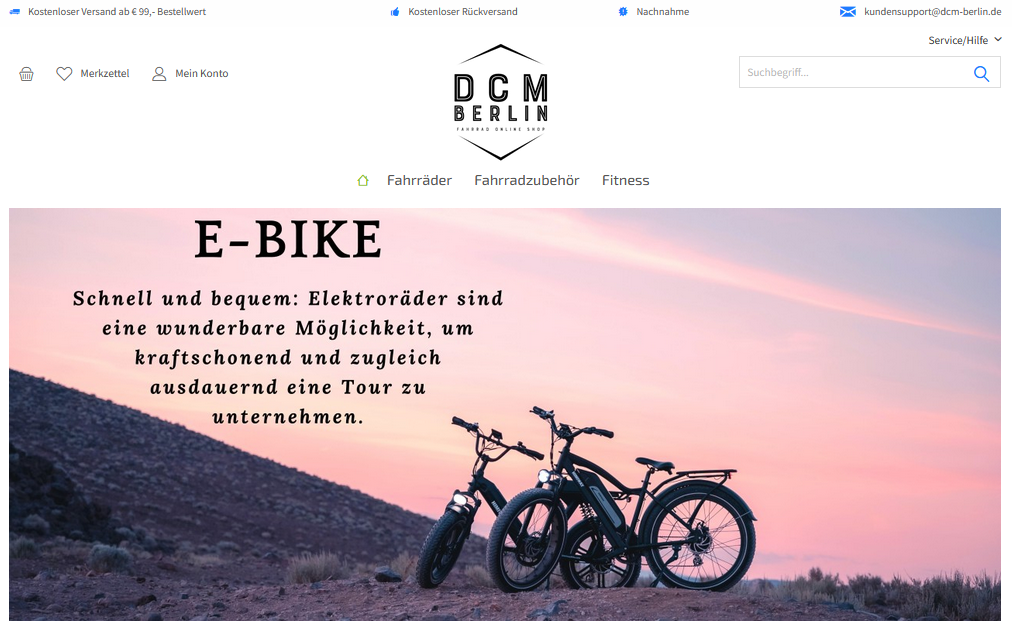Click the E-Bike banner image
The image size is (1012, 627).
(x=505, y=414)
